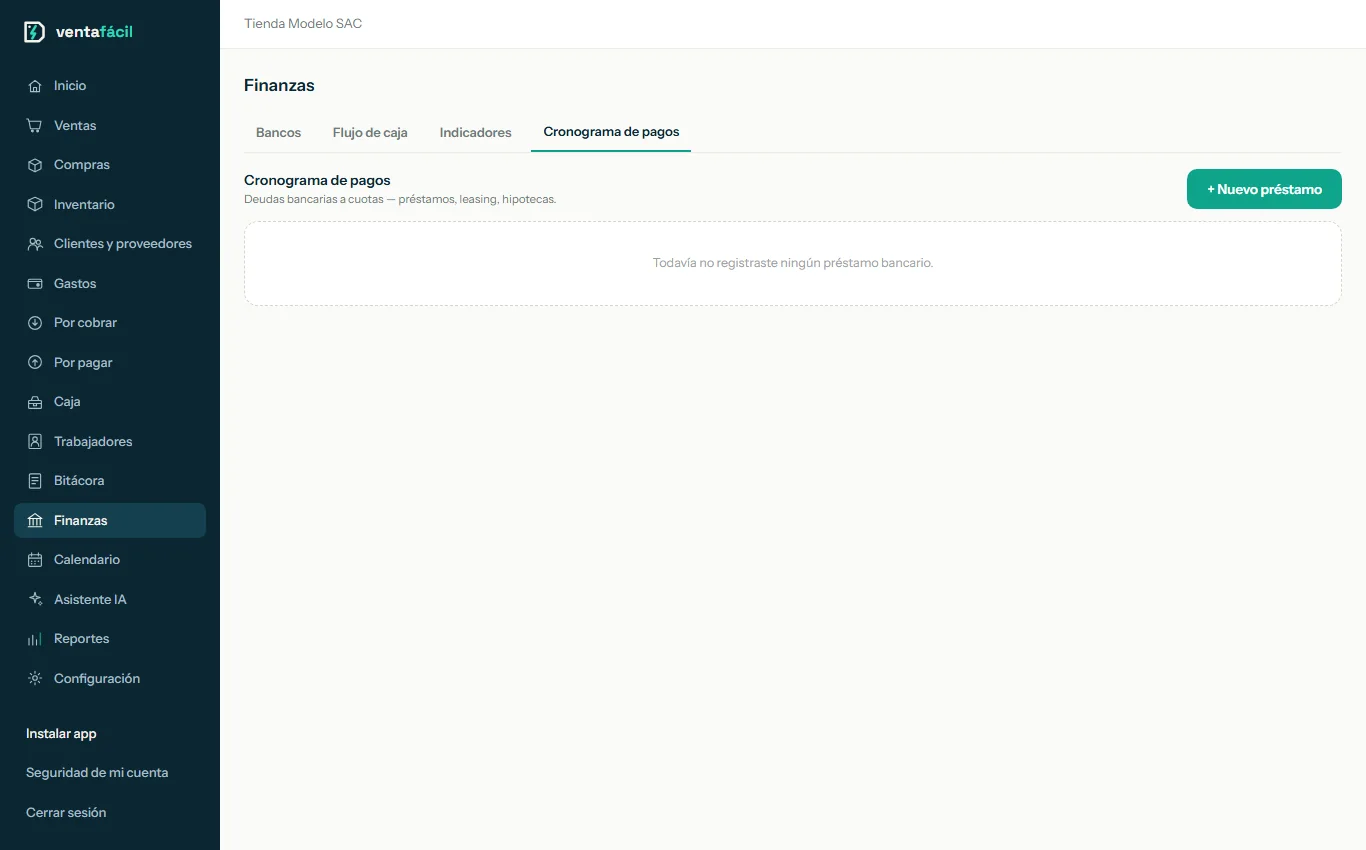
Task: Click the Compras box icon
Action: 35,165
